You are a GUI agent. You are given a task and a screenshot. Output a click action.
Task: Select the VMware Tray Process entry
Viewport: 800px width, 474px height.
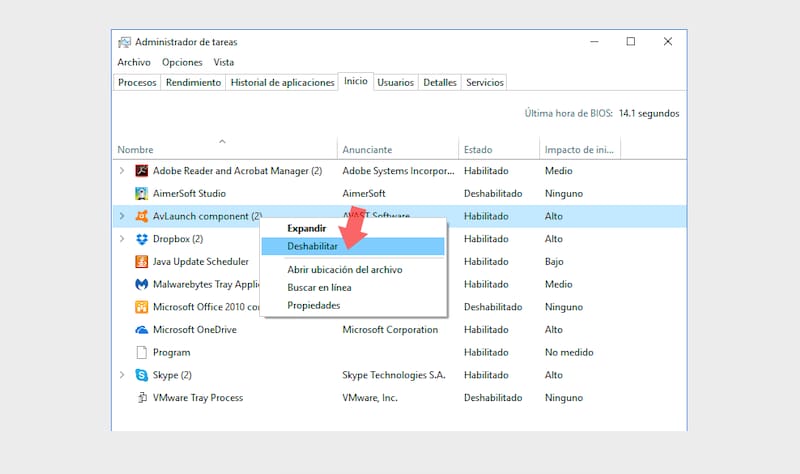(x=198, y=397)
